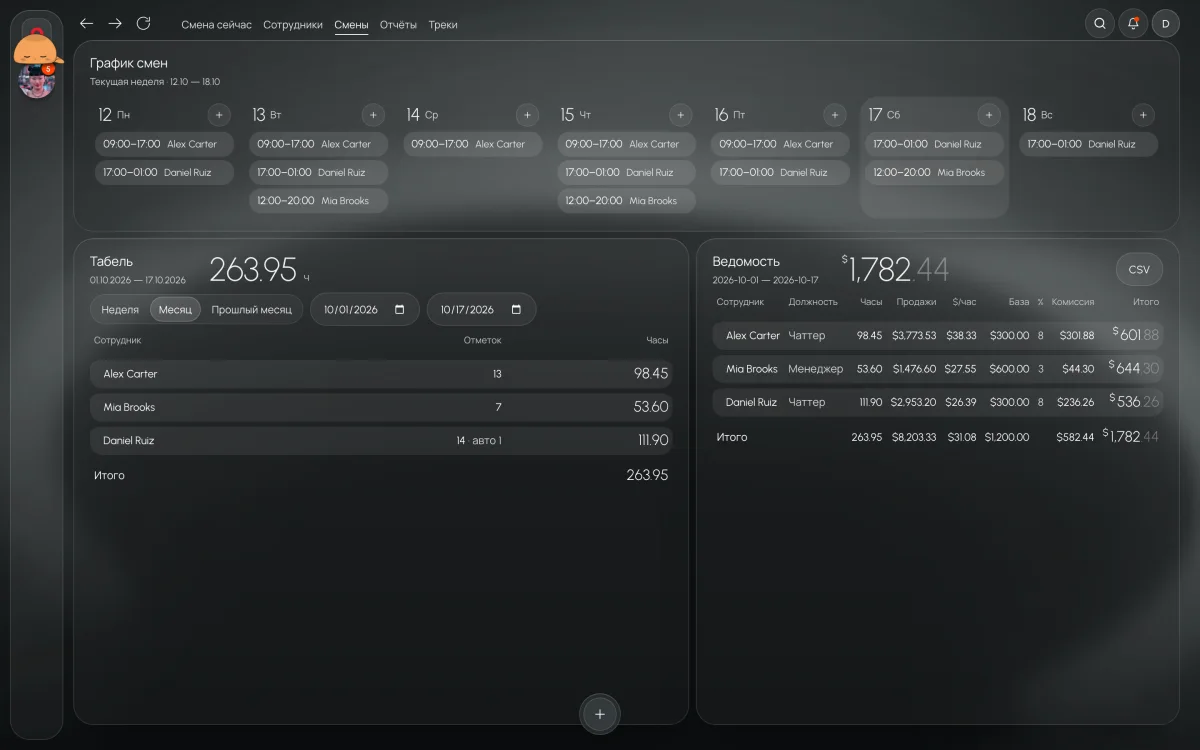This screenshot has width=1200, height=750.
Task: Open the calendar picker for 10/01/2026 date
Action: [400, 310]
